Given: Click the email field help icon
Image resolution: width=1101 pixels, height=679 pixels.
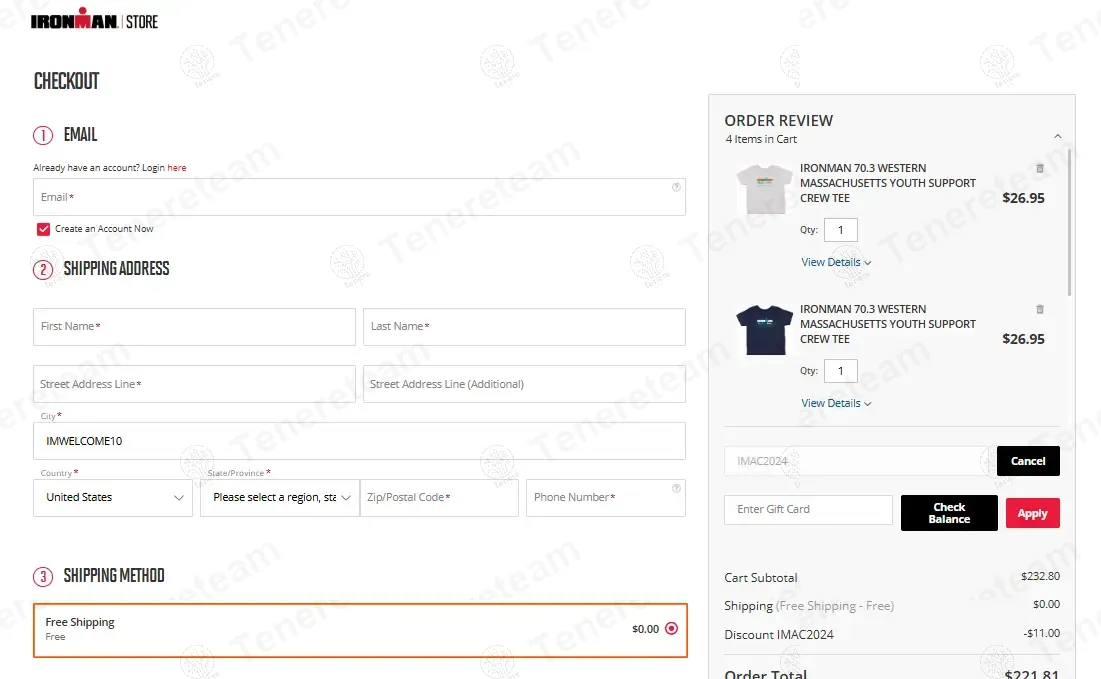Looking at the screenshot, I should 676,187.
